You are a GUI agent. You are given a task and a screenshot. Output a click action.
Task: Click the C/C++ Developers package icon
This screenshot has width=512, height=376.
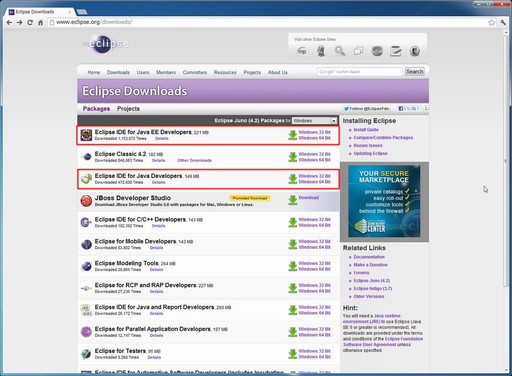(86, 222)
